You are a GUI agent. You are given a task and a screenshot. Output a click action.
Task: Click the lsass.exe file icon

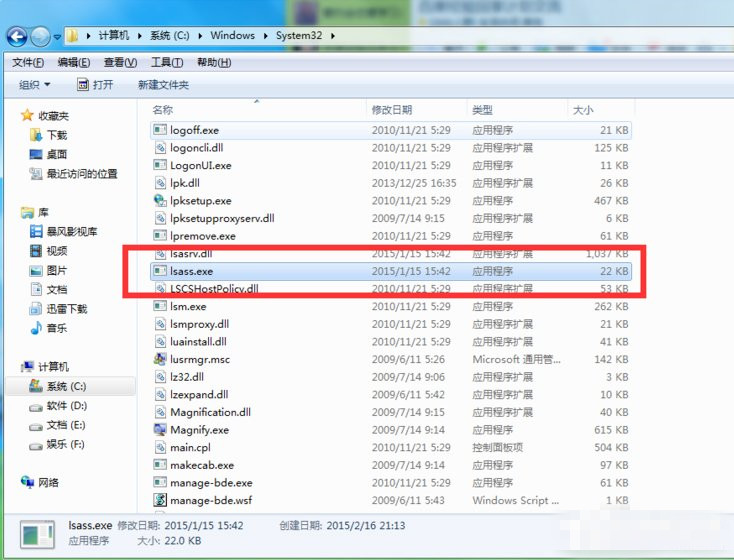(x=160, y=271)
